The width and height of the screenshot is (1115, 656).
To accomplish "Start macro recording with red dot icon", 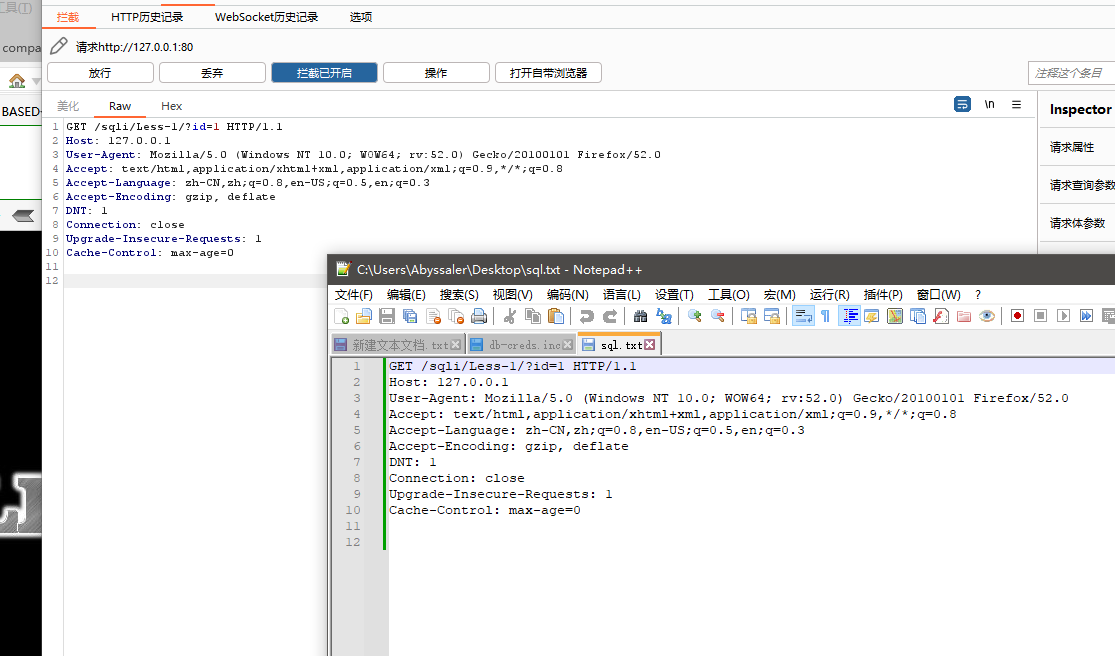I will point(1018,316).
